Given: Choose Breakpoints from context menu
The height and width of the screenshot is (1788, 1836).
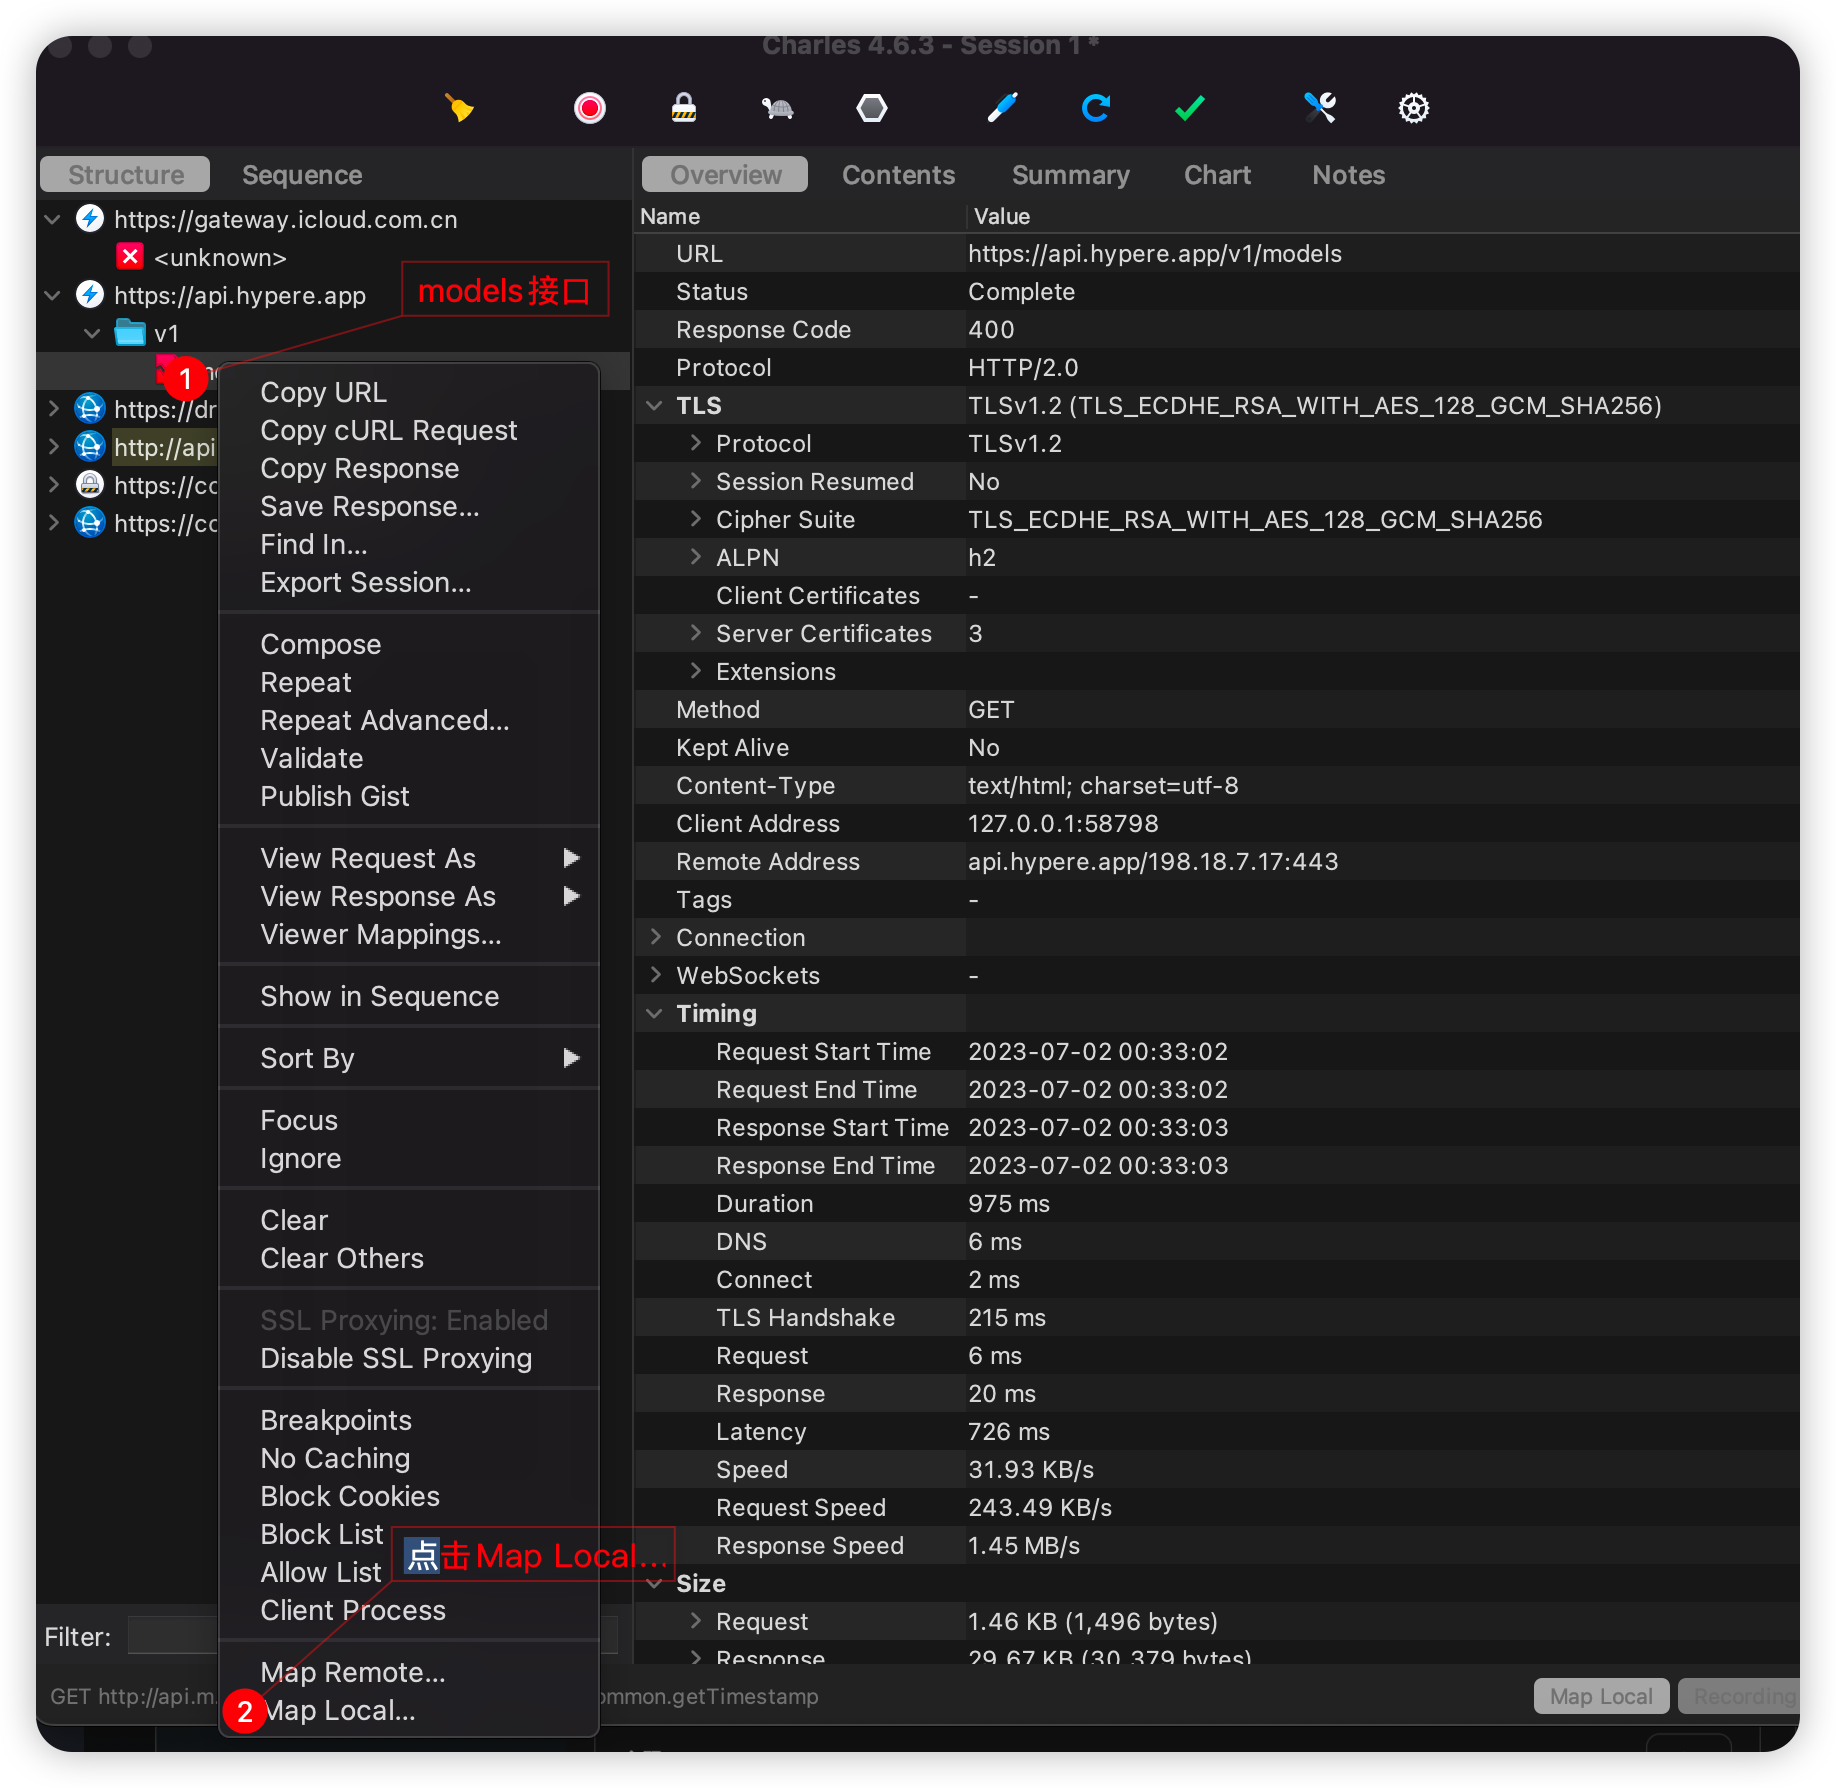Looking at the screenshot, I should (409, 1420).
